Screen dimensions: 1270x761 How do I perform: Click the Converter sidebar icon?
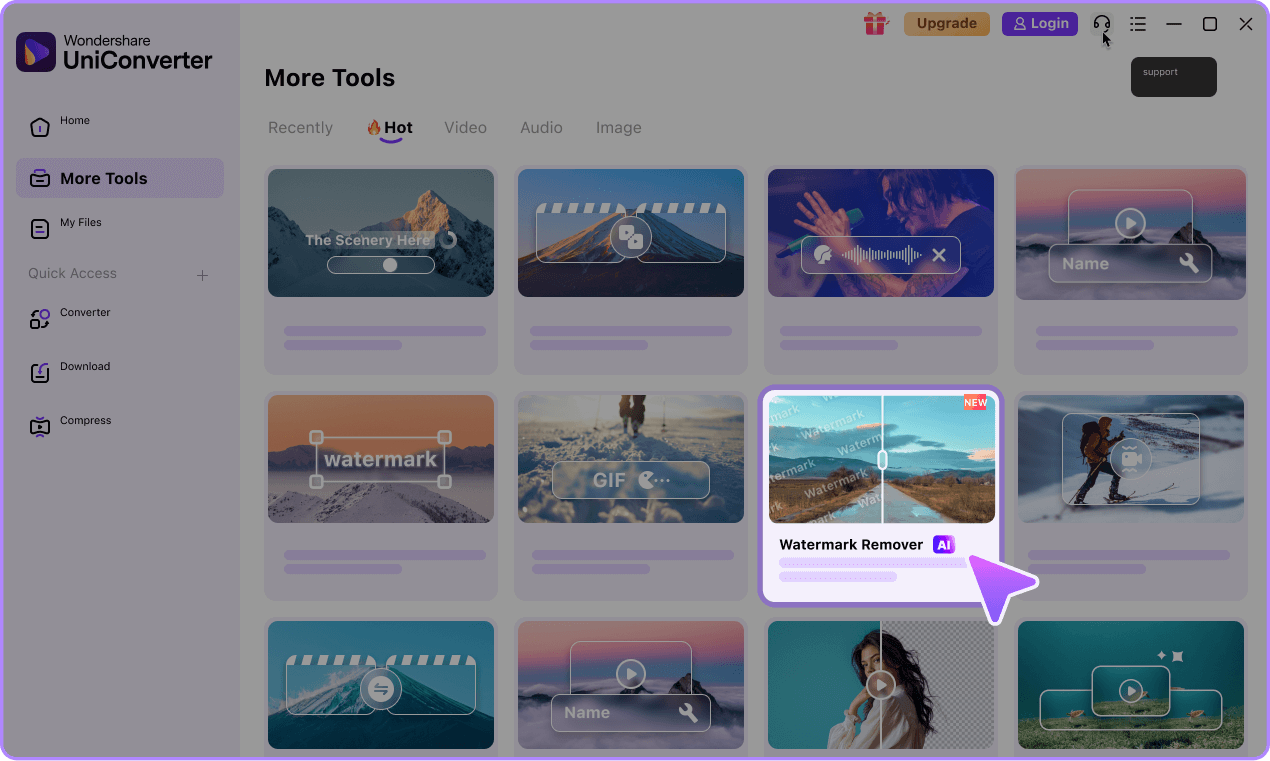point(40,319)
